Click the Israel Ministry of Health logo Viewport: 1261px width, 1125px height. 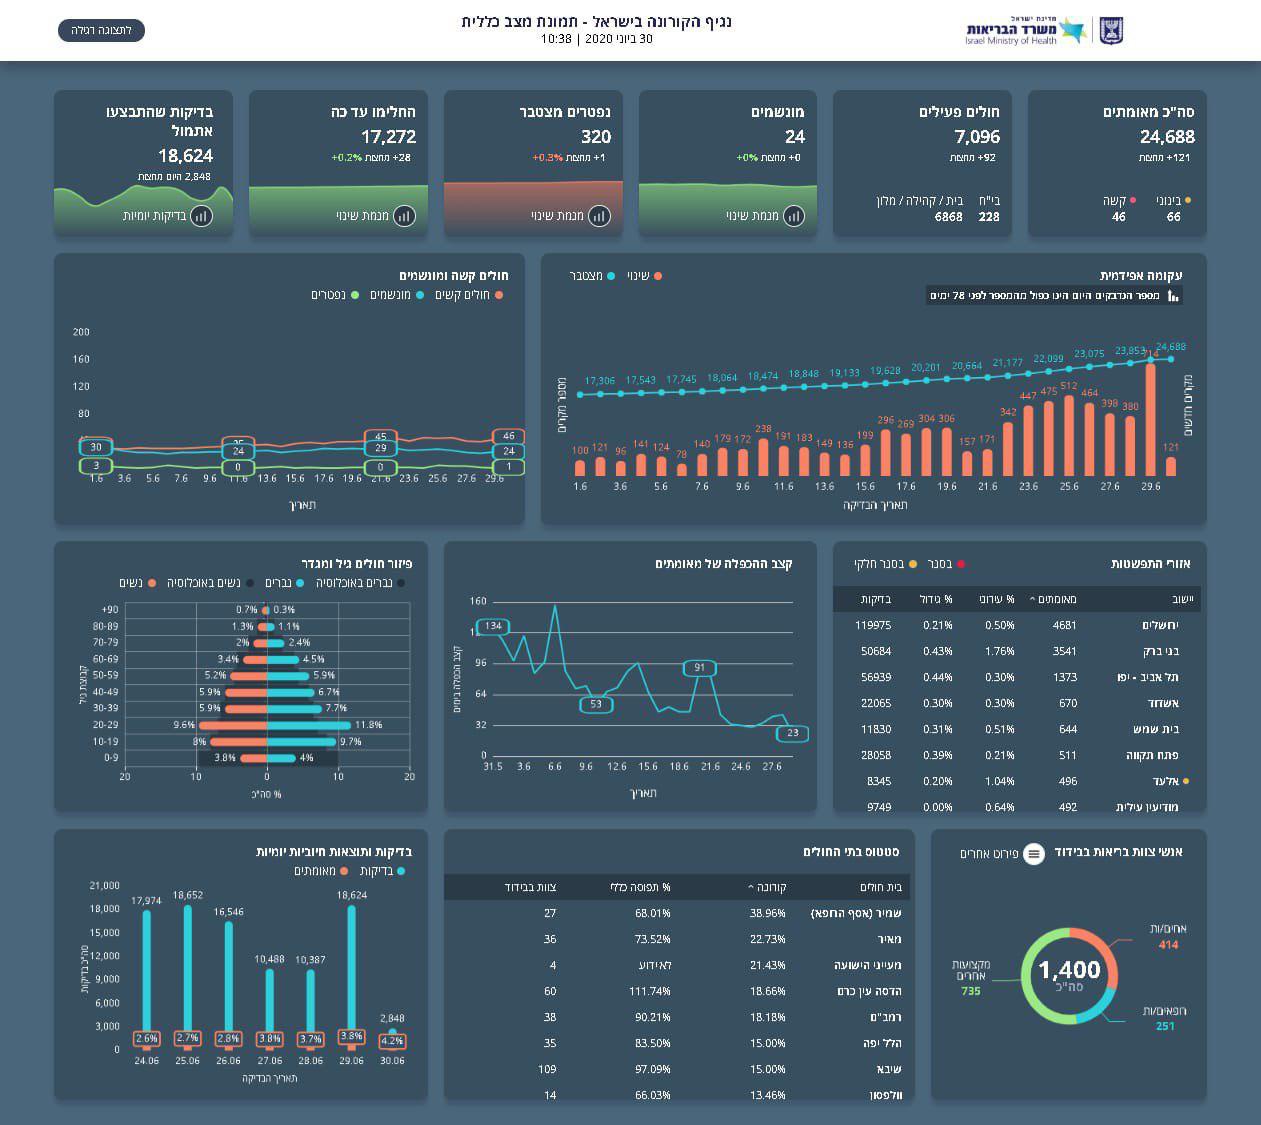[x=1025, y=31]
